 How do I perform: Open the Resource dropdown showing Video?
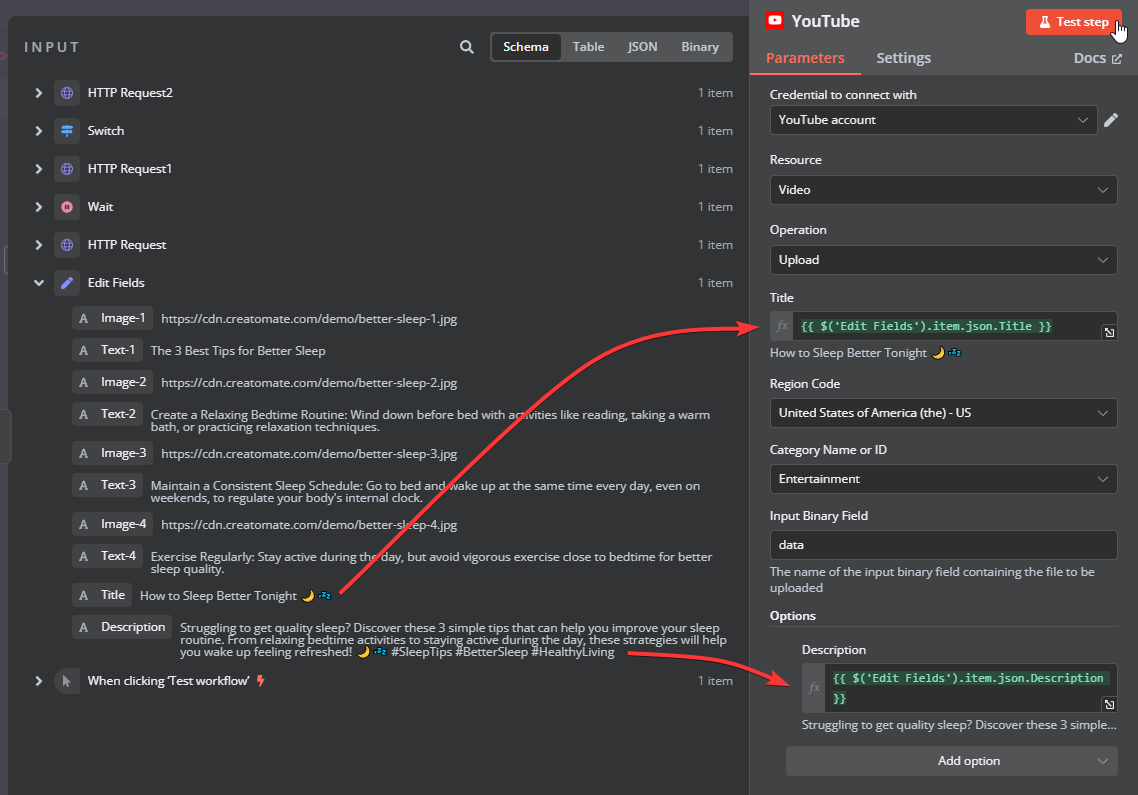[943, 189]
